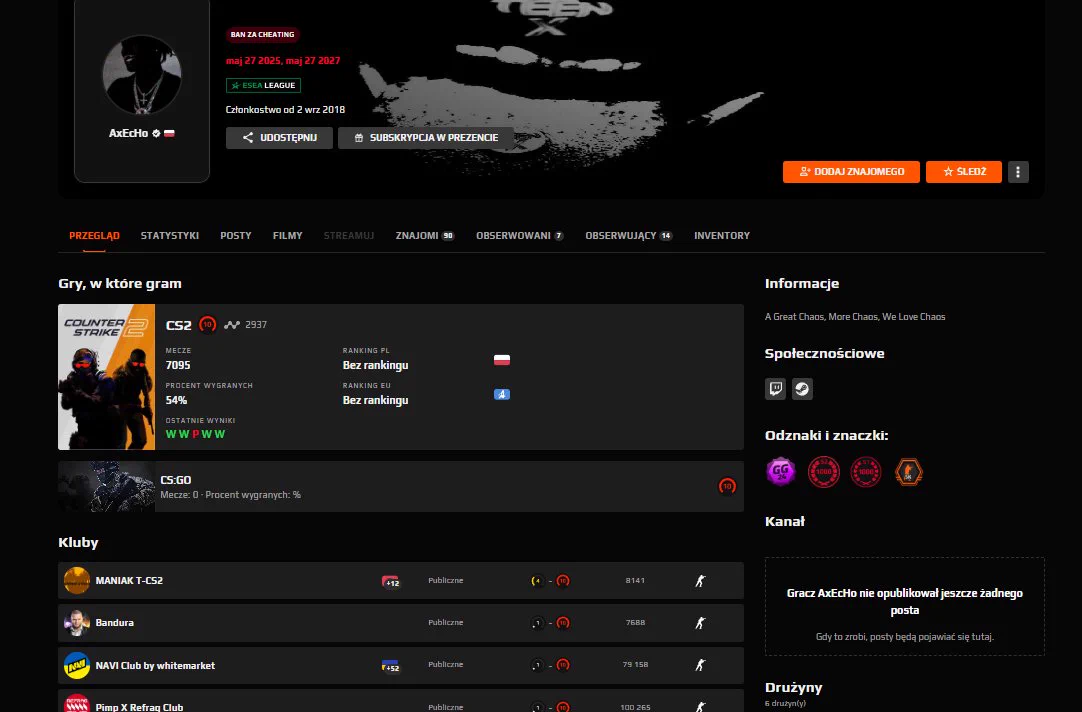This screenshot has height=712, width=1082.
Task: Click the recent results W W P W W
Action: point(195,434)
